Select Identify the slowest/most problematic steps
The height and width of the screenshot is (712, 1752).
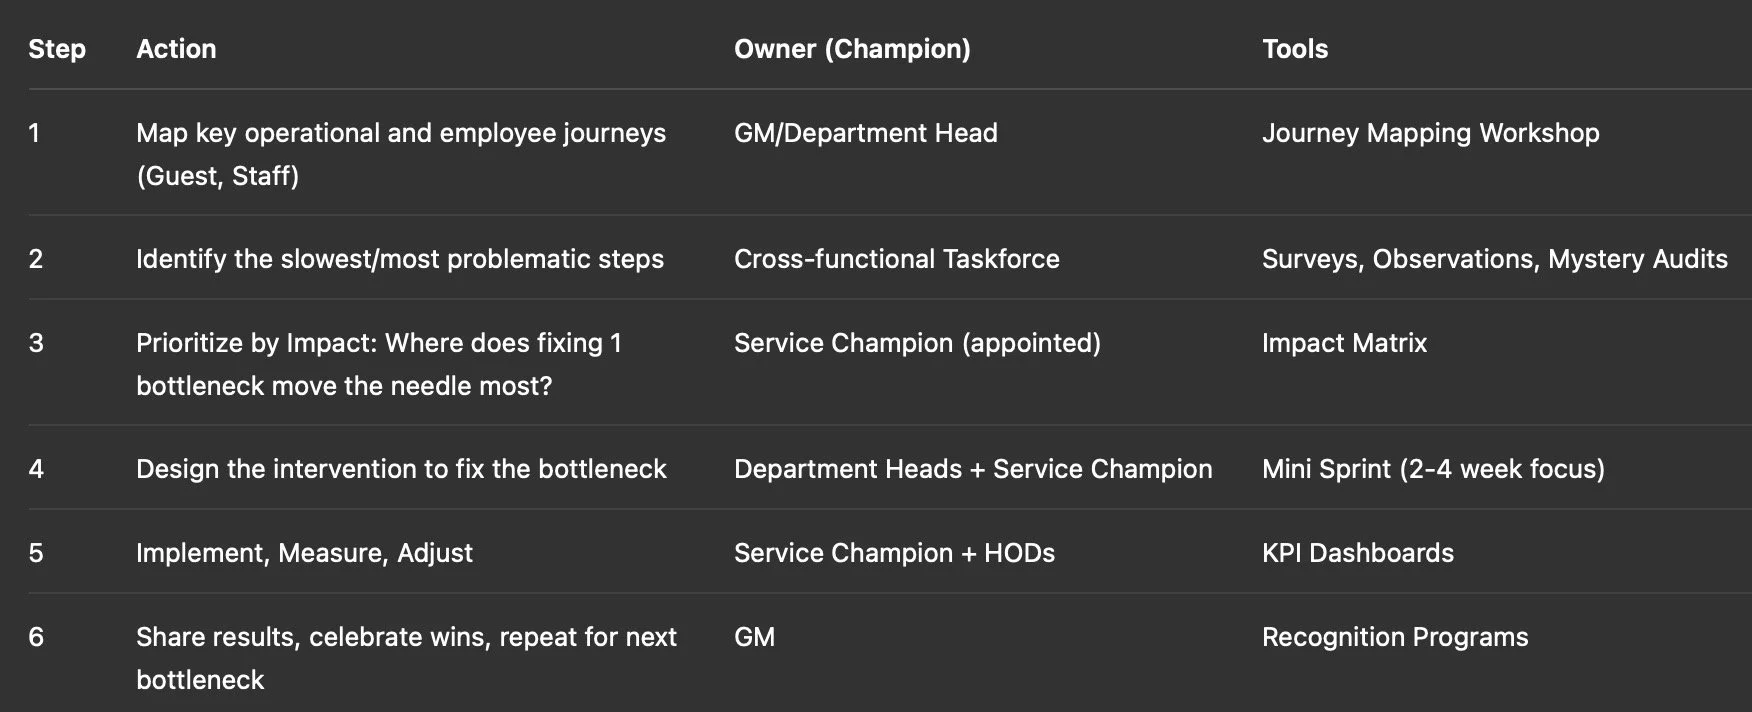(400, 259)
